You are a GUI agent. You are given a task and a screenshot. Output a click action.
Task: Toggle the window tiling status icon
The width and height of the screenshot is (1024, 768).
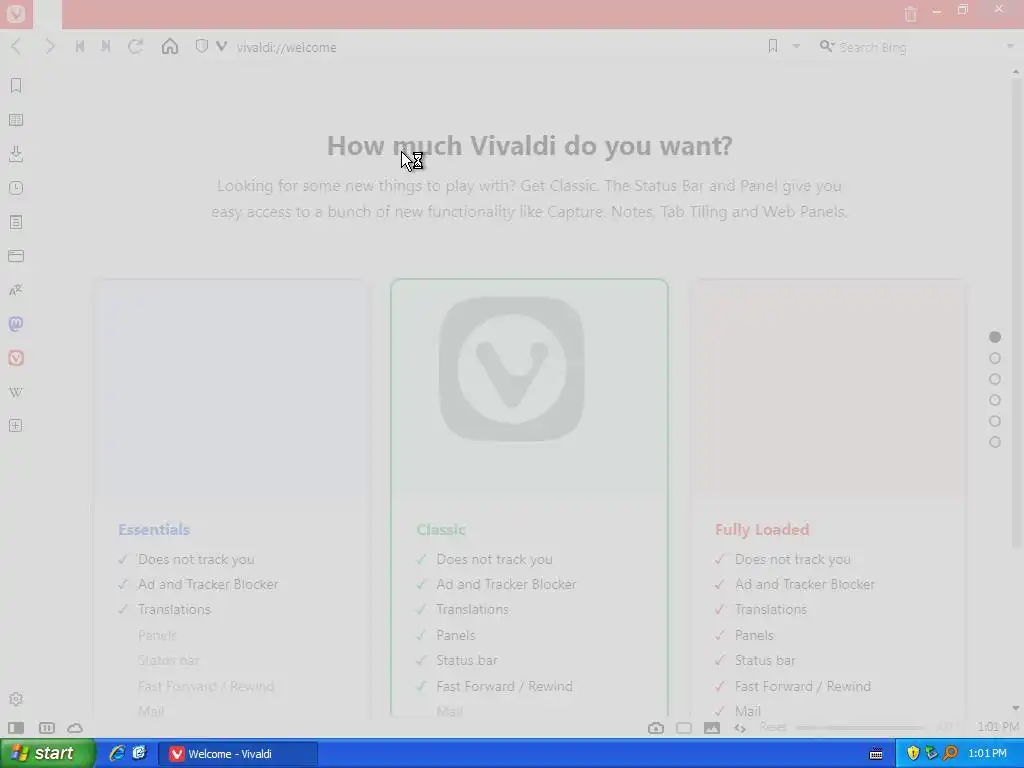[684, 728]
